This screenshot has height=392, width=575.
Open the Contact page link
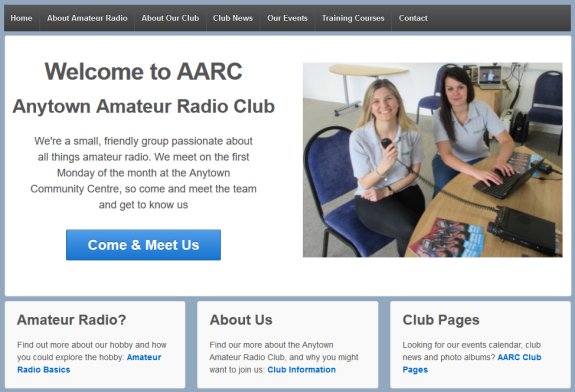click(x=413, y=18)
